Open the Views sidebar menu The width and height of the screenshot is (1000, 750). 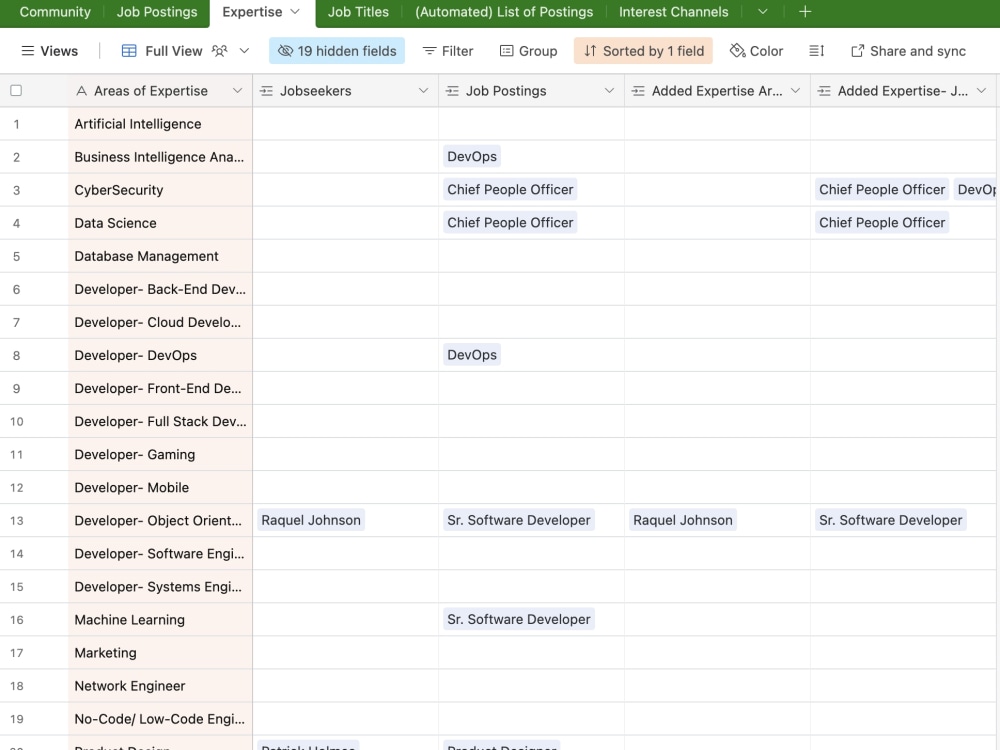click(x=49, y=50)
